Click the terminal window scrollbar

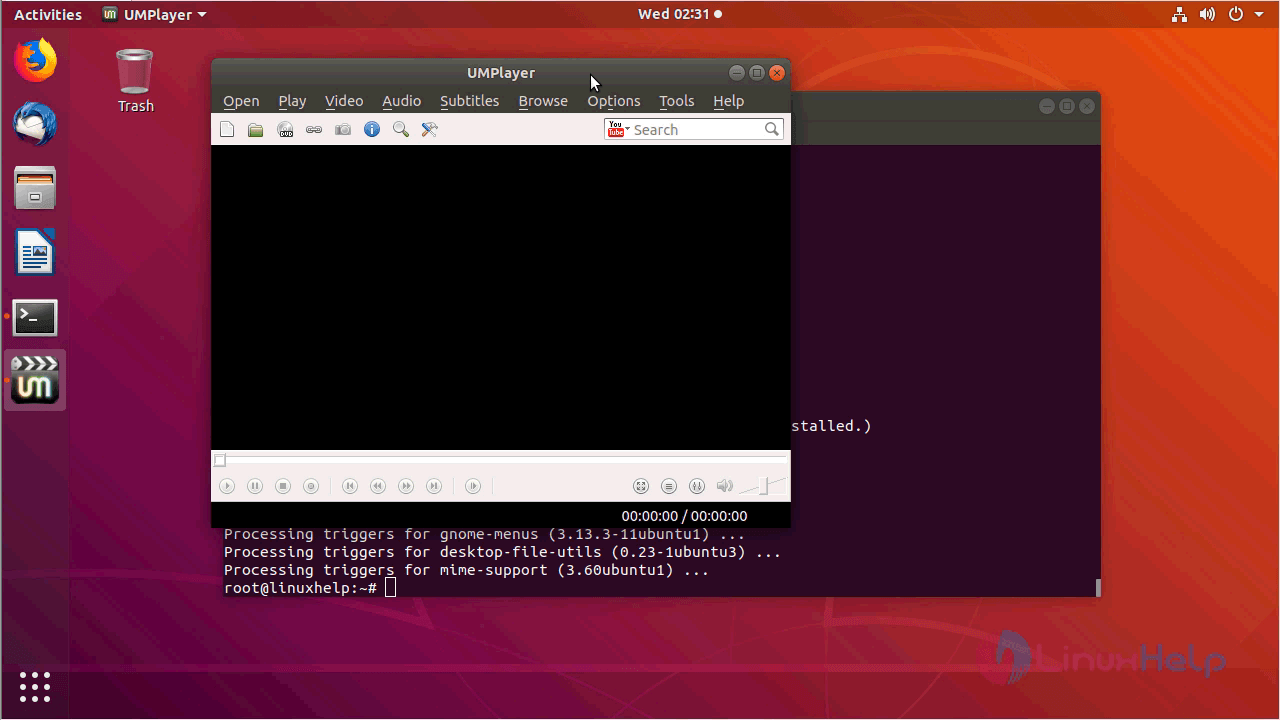tap(1097, 588)
